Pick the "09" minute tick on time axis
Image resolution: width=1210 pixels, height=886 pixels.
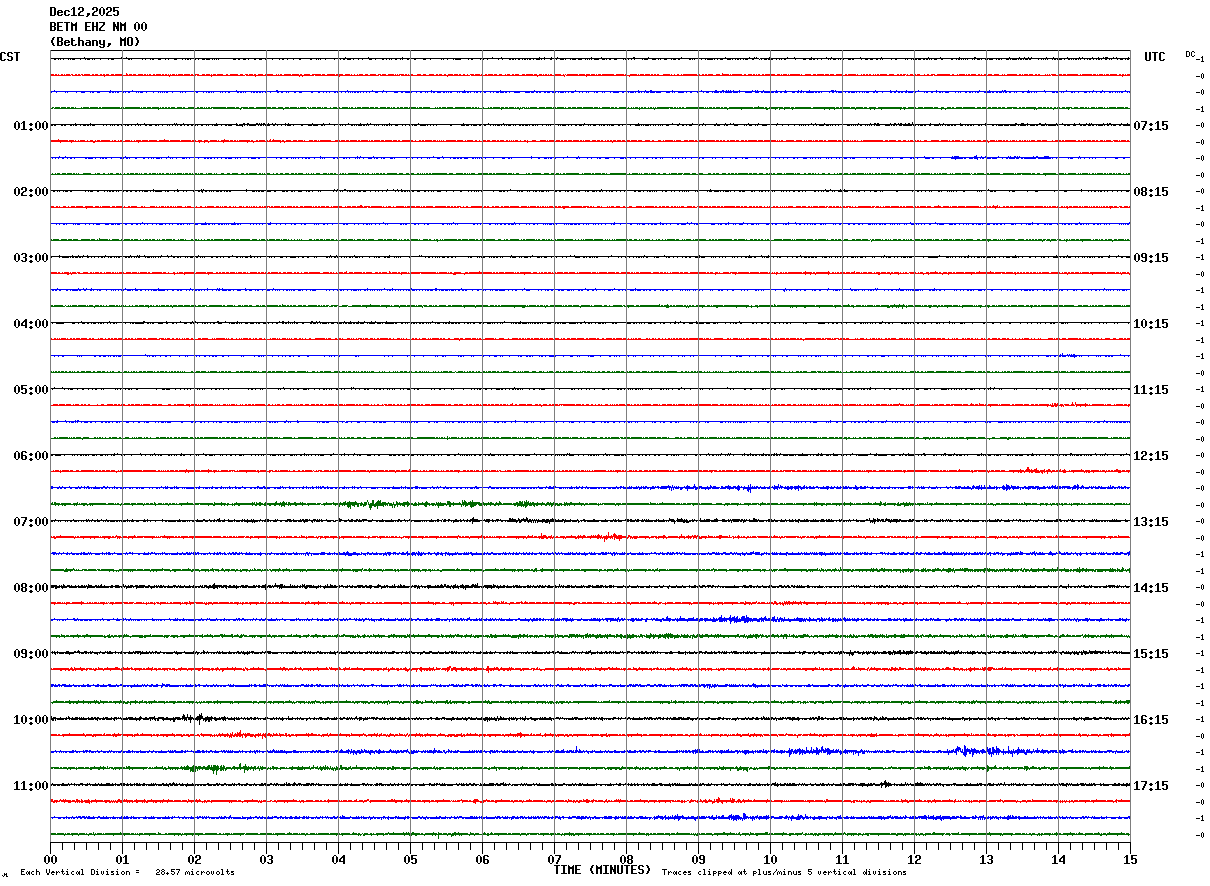pos(698,859)
